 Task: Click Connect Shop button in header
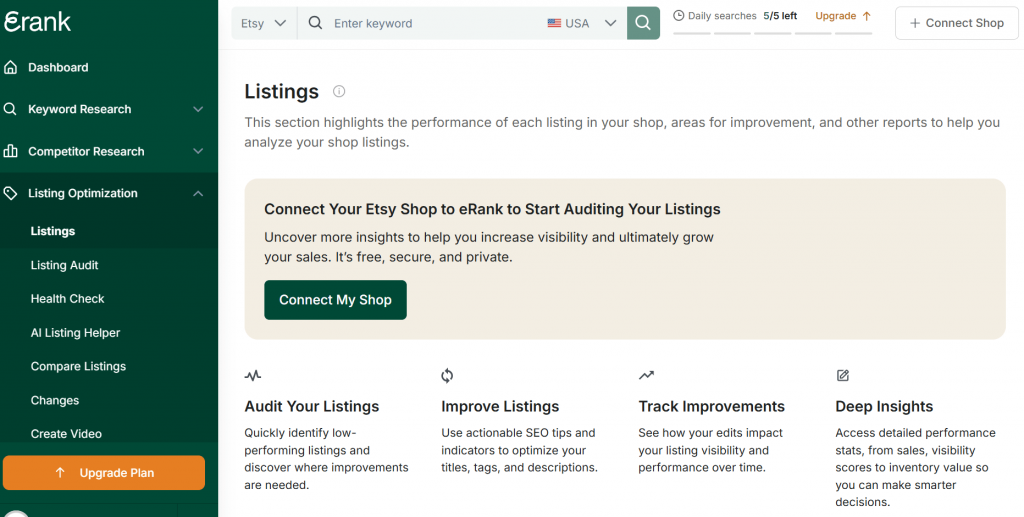click(x=957, y=23)
